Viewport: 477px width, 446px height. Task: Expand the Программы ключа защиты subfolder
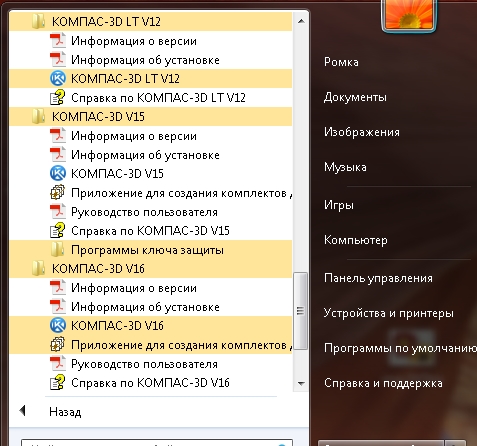(147, 250)
